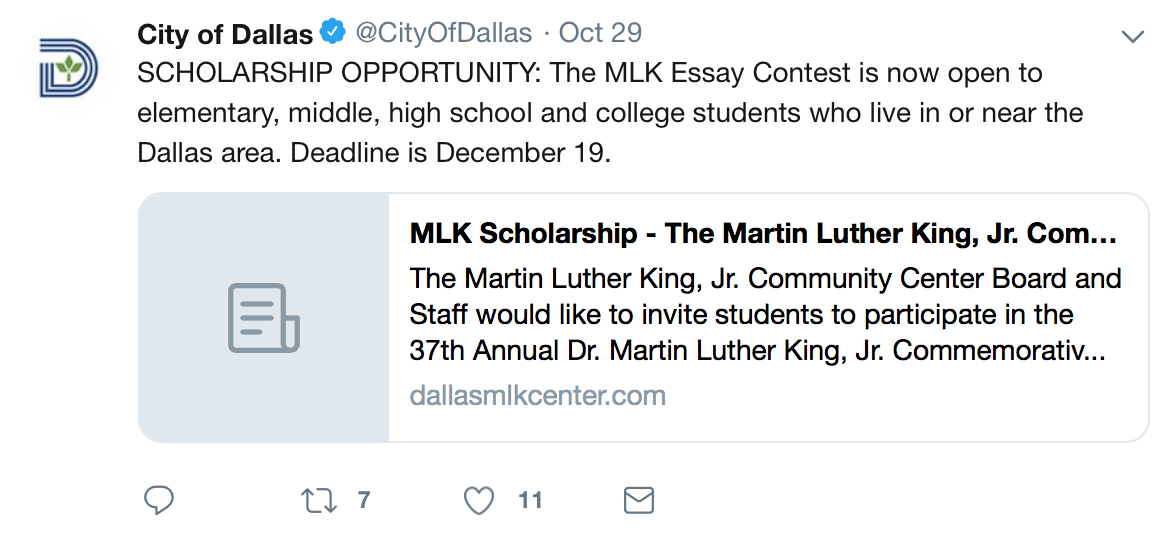Retweet the MLK Essay Contest tweet

click(x=319, y=500)
